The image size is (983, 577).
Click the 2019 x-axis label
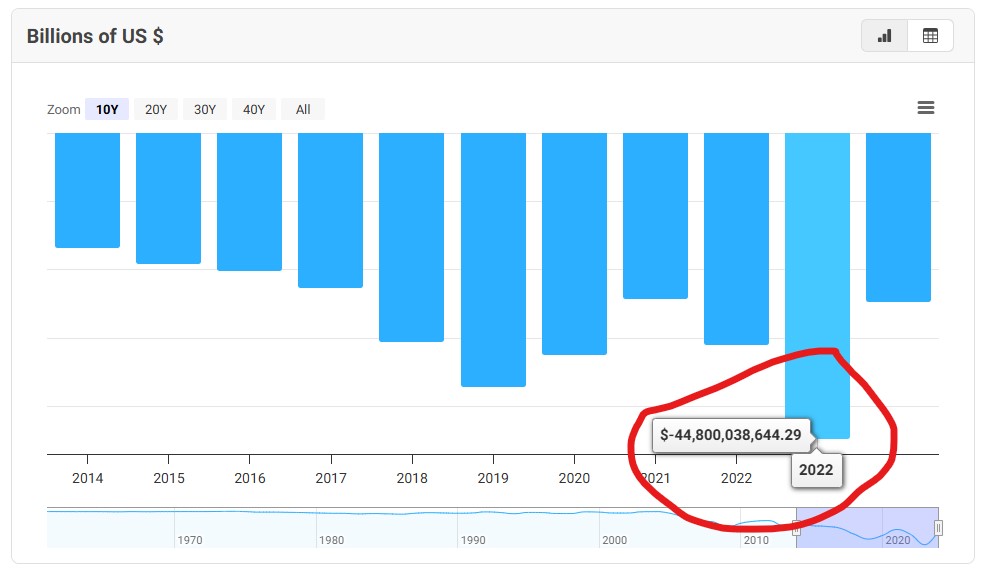[x=493, y=479]
